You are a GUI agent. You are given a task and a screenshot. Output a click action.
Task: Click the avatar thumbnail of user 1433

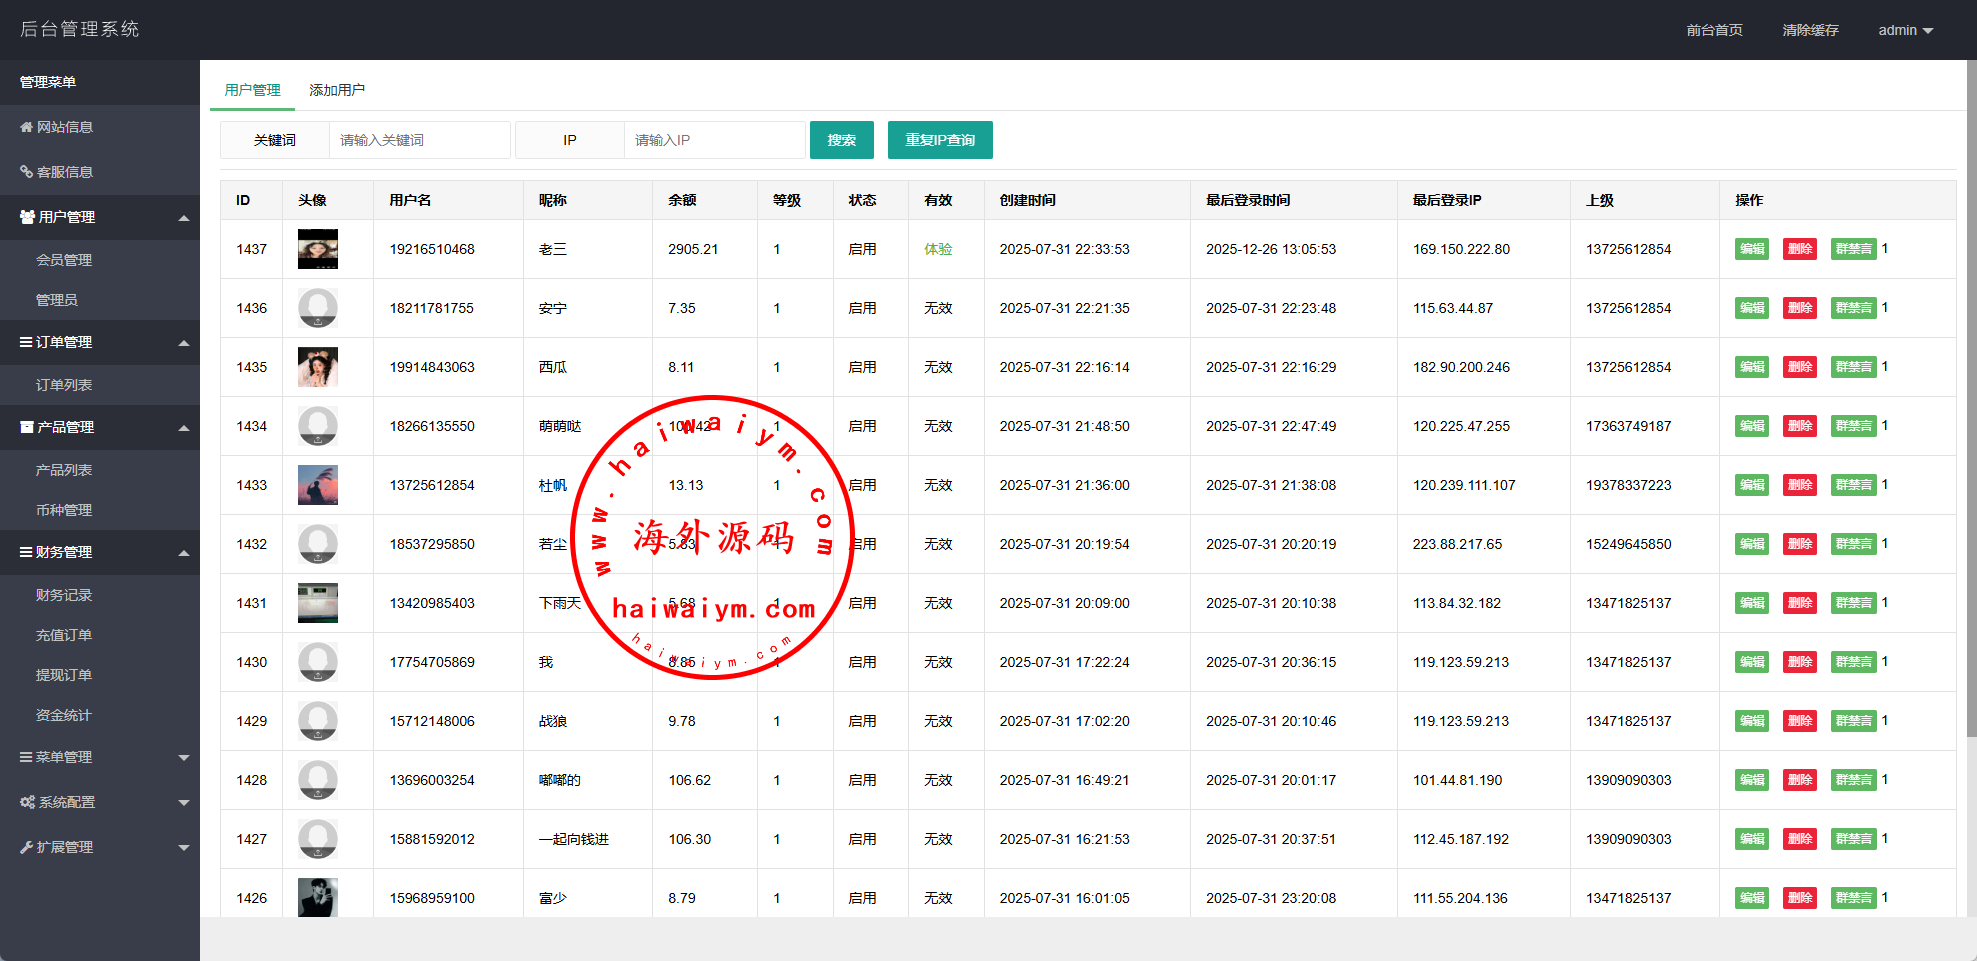[318, 485]
